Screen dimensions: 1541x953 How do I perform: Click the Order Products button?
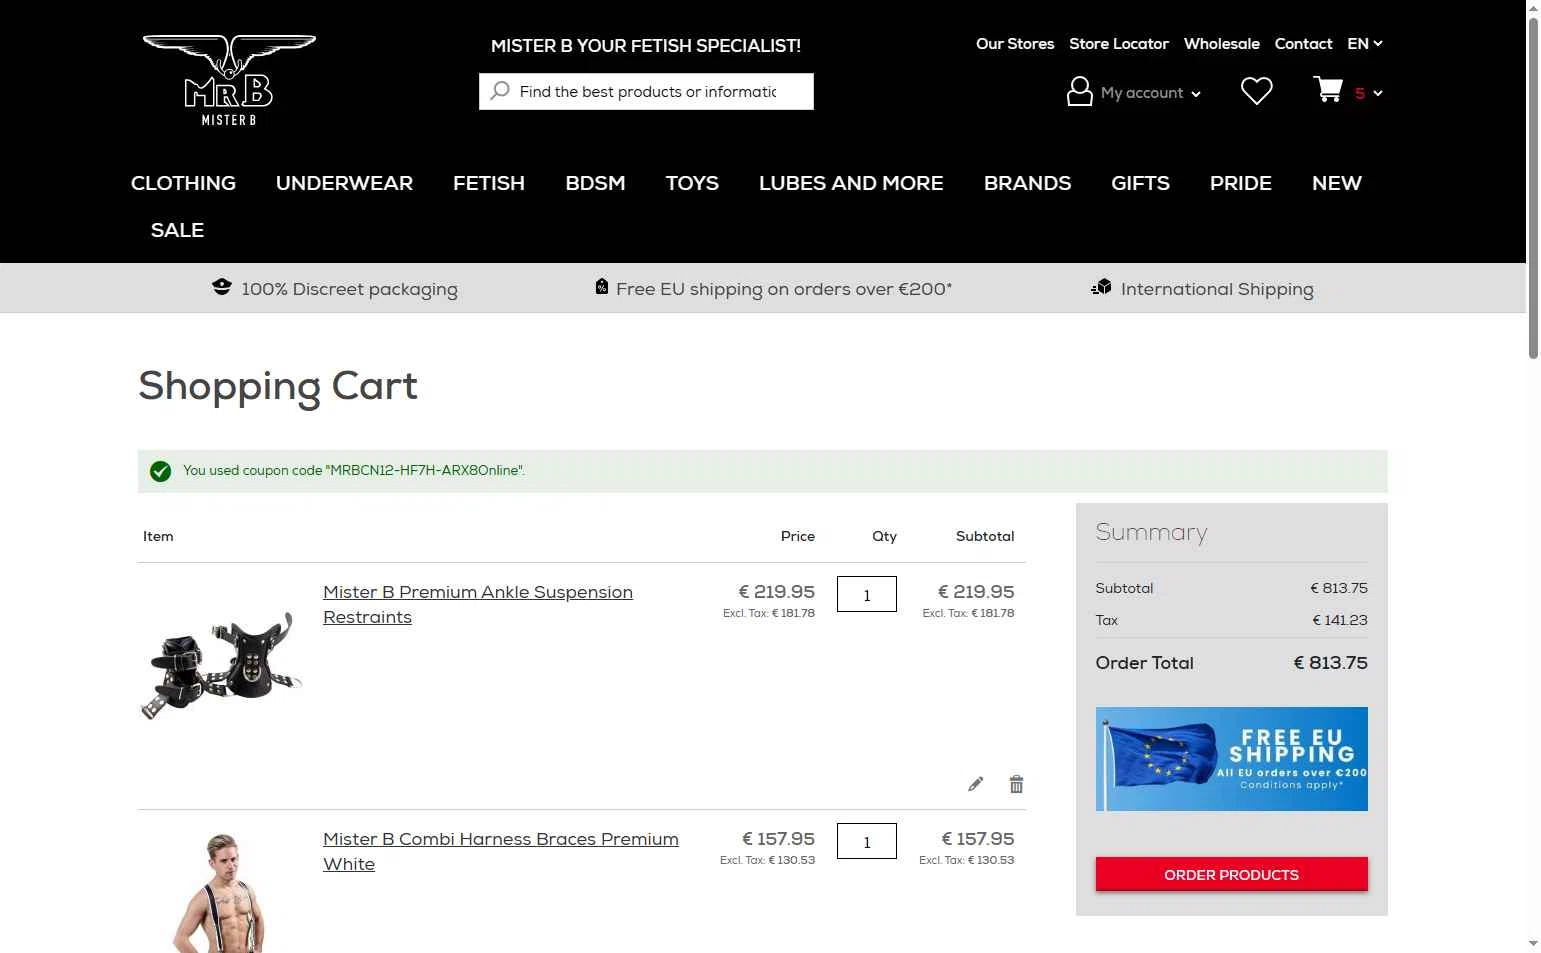pos(1231,874)
